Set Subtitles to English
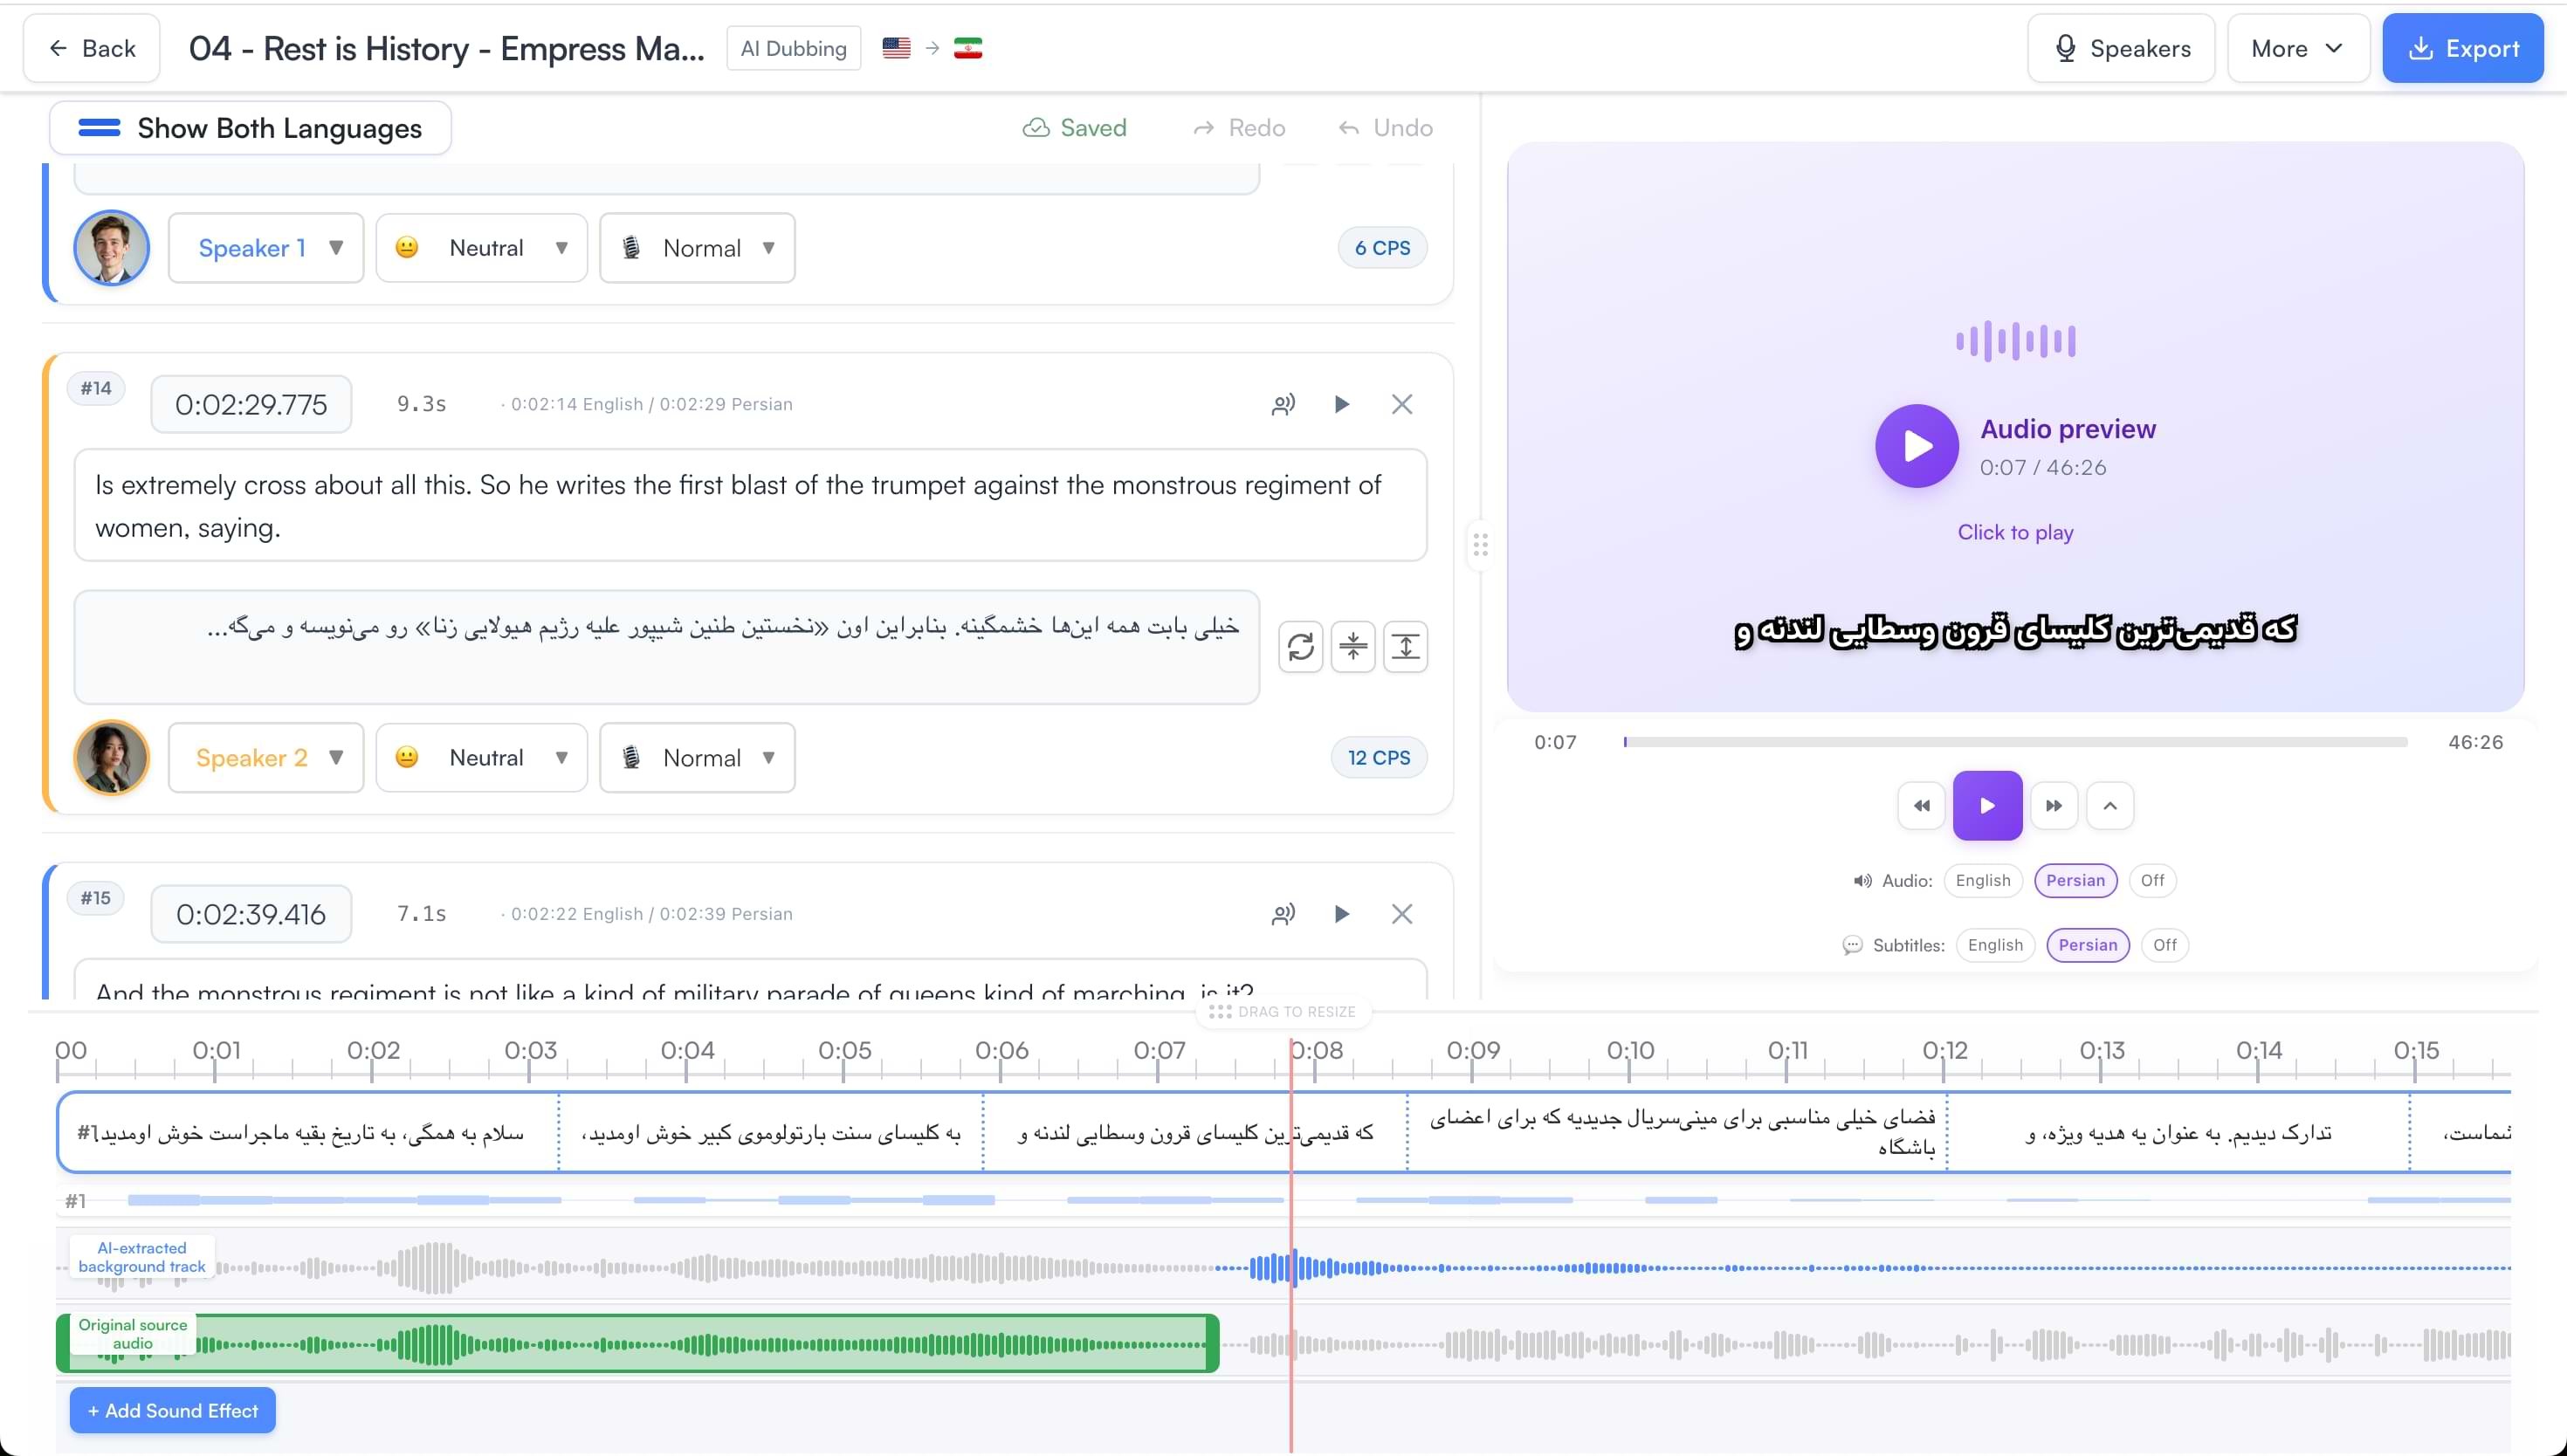The height and width of the screenshot is (1456, 2567). [x=1995, y=946]
